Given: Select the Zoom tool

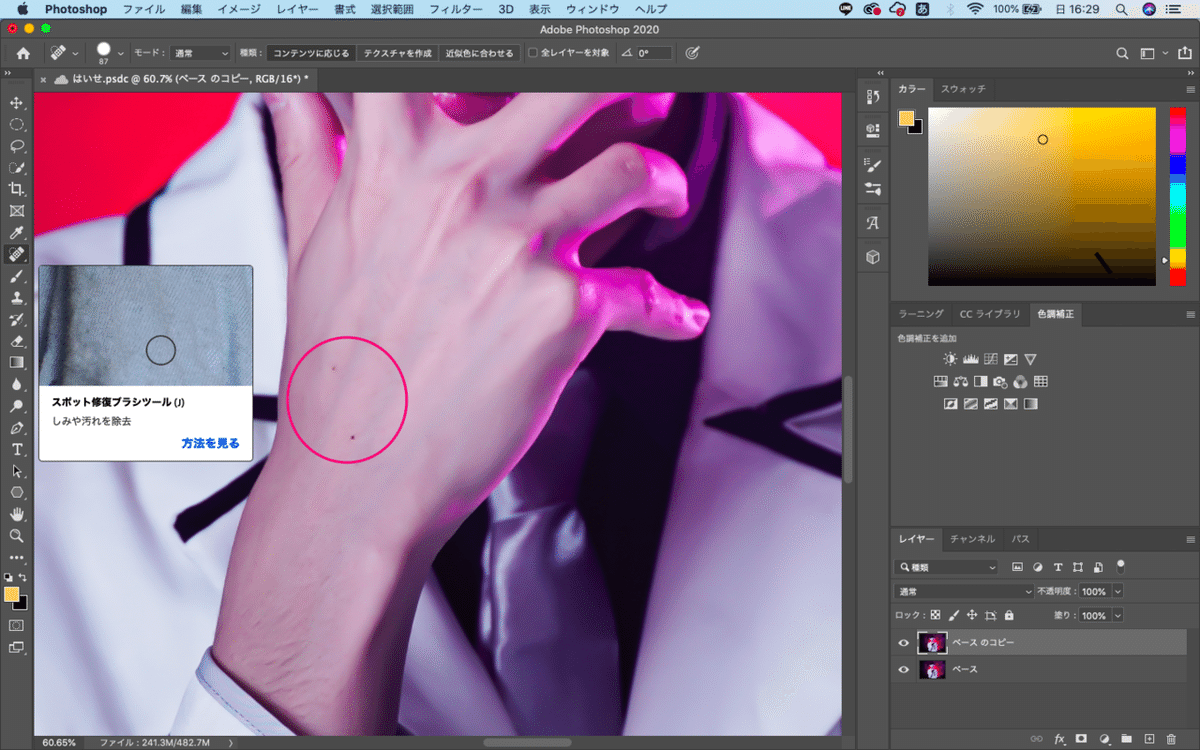Looking at the screenshot, I should click(16, 535).
